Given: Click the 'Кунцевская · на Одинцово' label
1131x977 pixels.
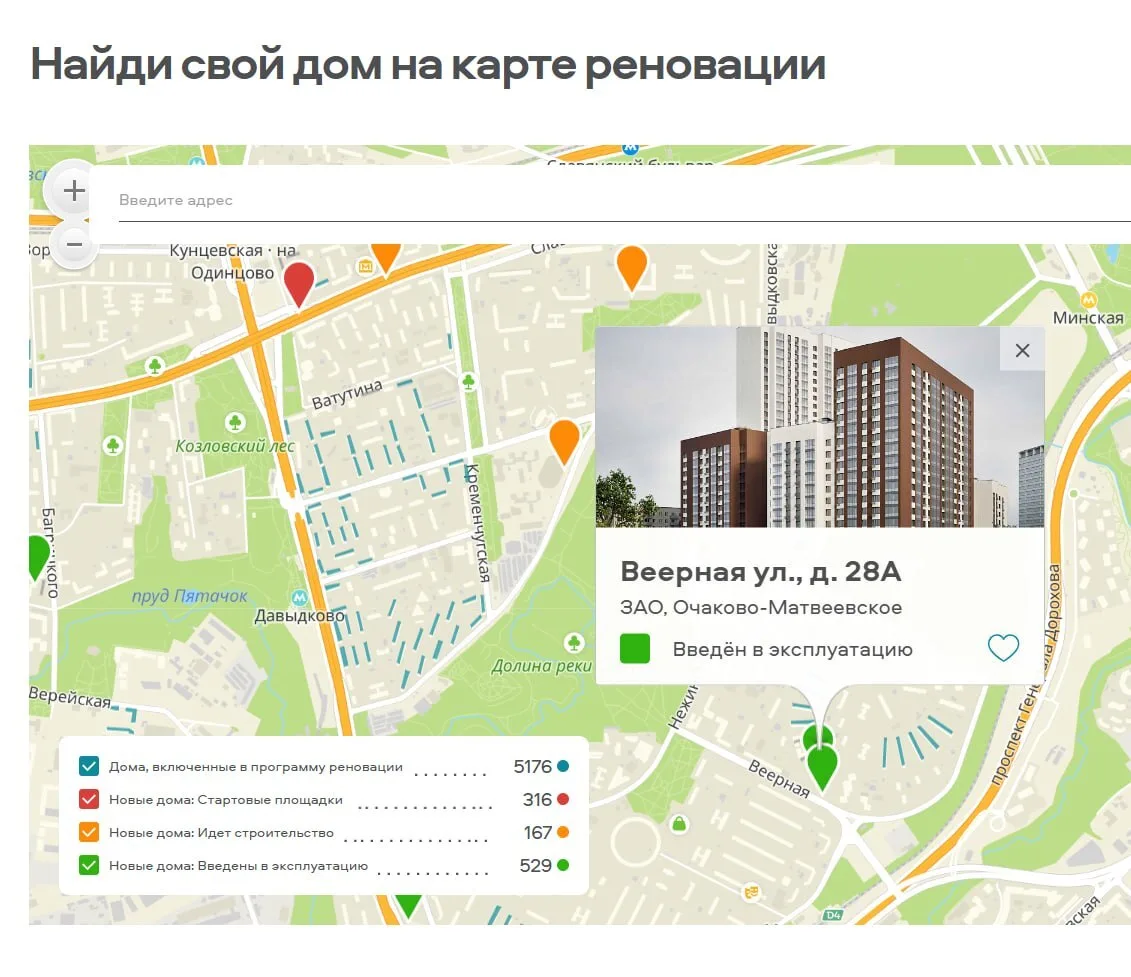Looking at the screenshot, I should tap(232, 261).
